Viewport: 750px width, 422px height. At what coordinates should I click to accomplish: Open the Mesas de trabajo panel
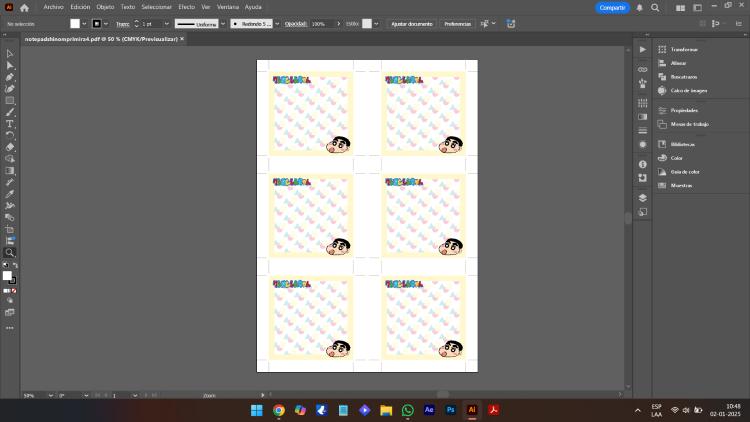tap(689, 124)
